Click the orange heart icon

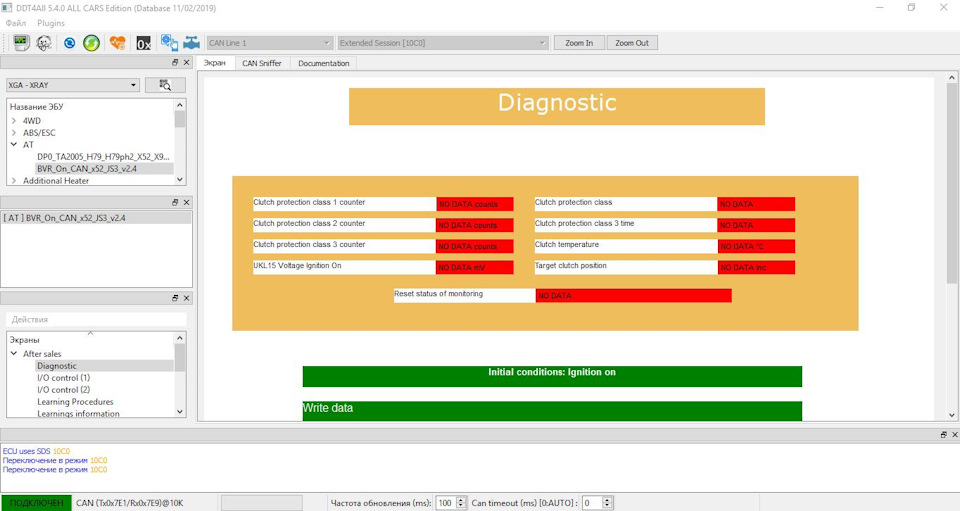point(118,43)
